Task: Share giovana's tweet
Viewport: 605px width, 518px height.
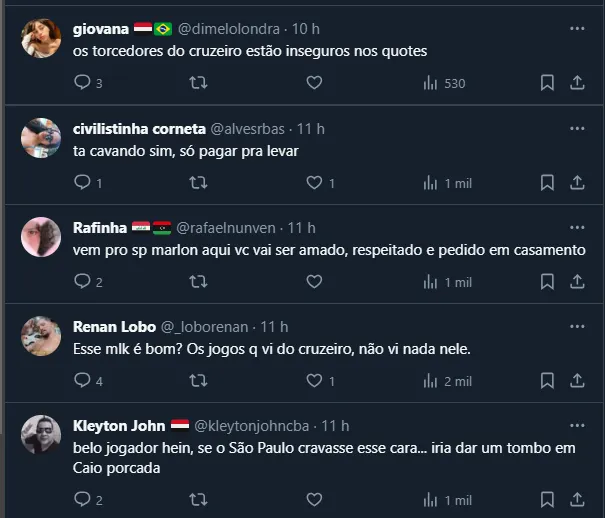Action: coord(577,83)
